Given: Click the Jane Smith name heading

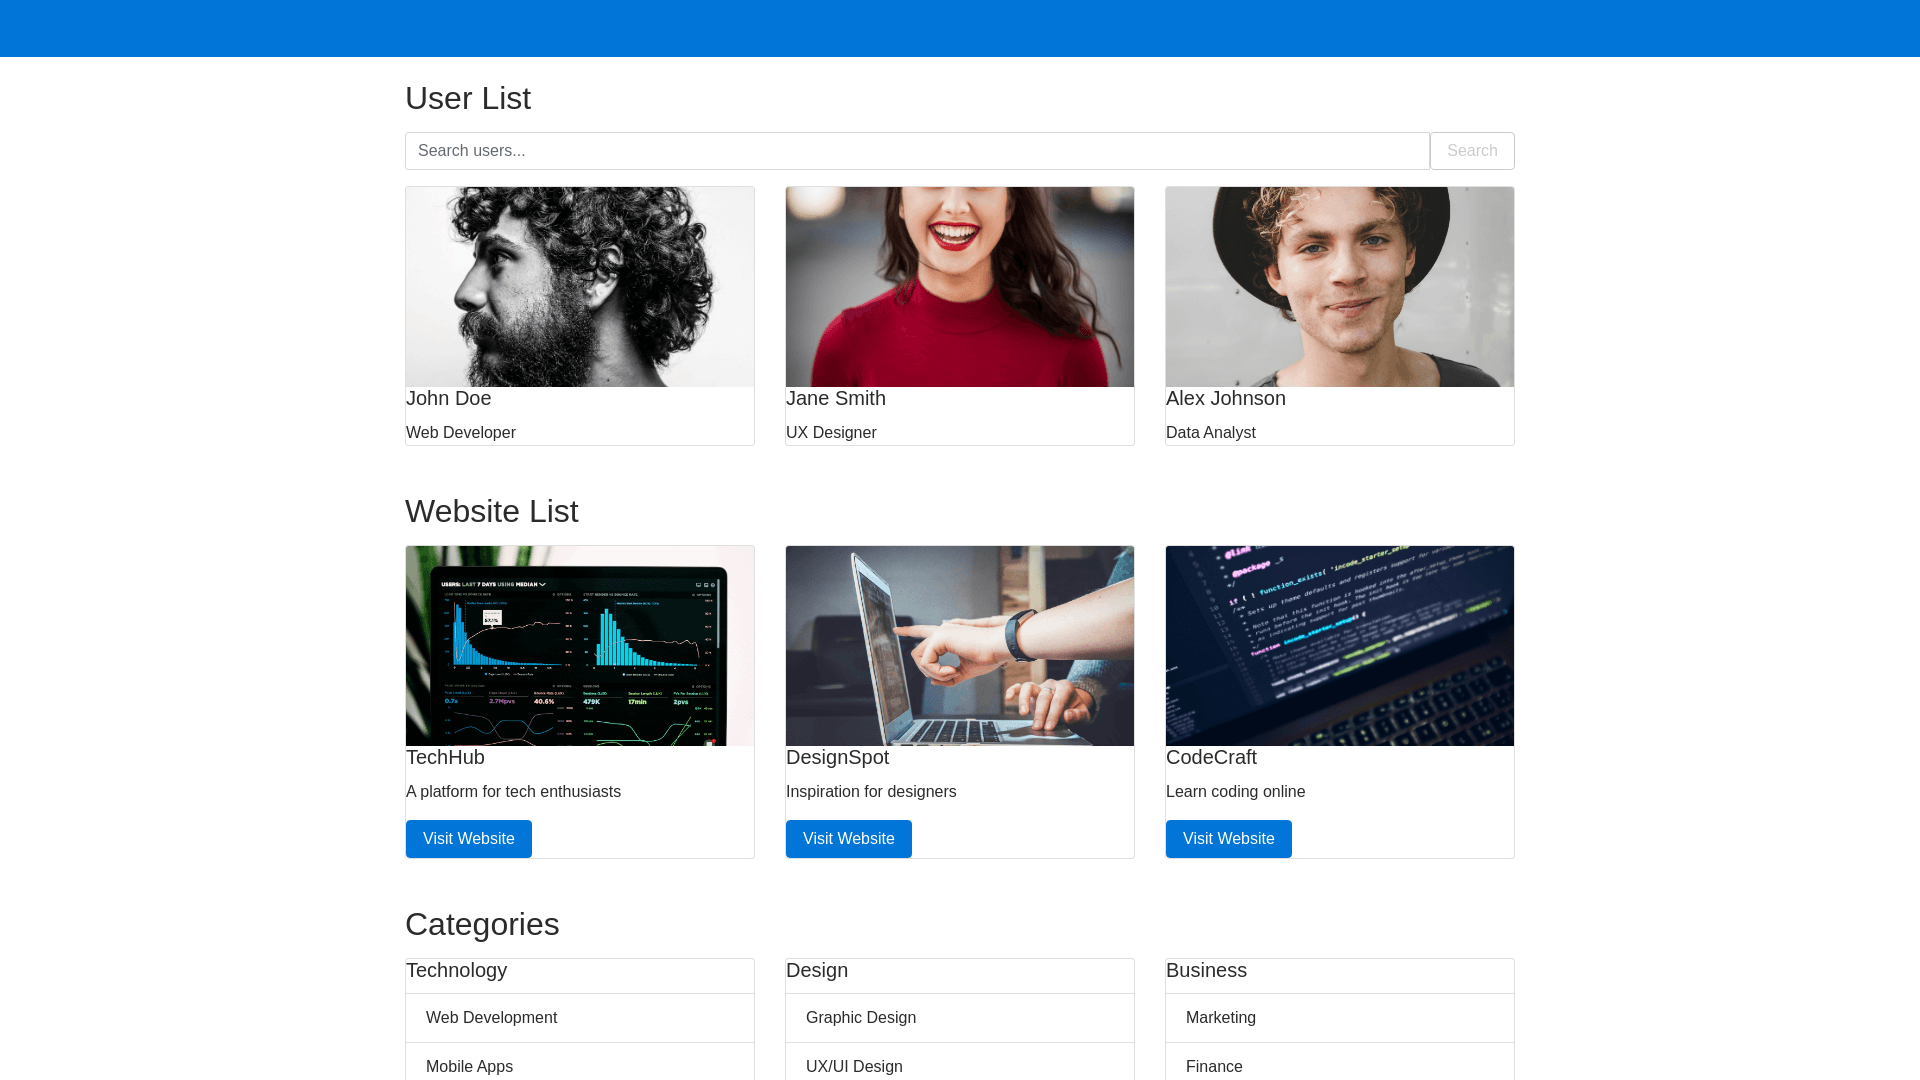Looking at the screenshot, I should pyautogui.click(x=836, y=398).
